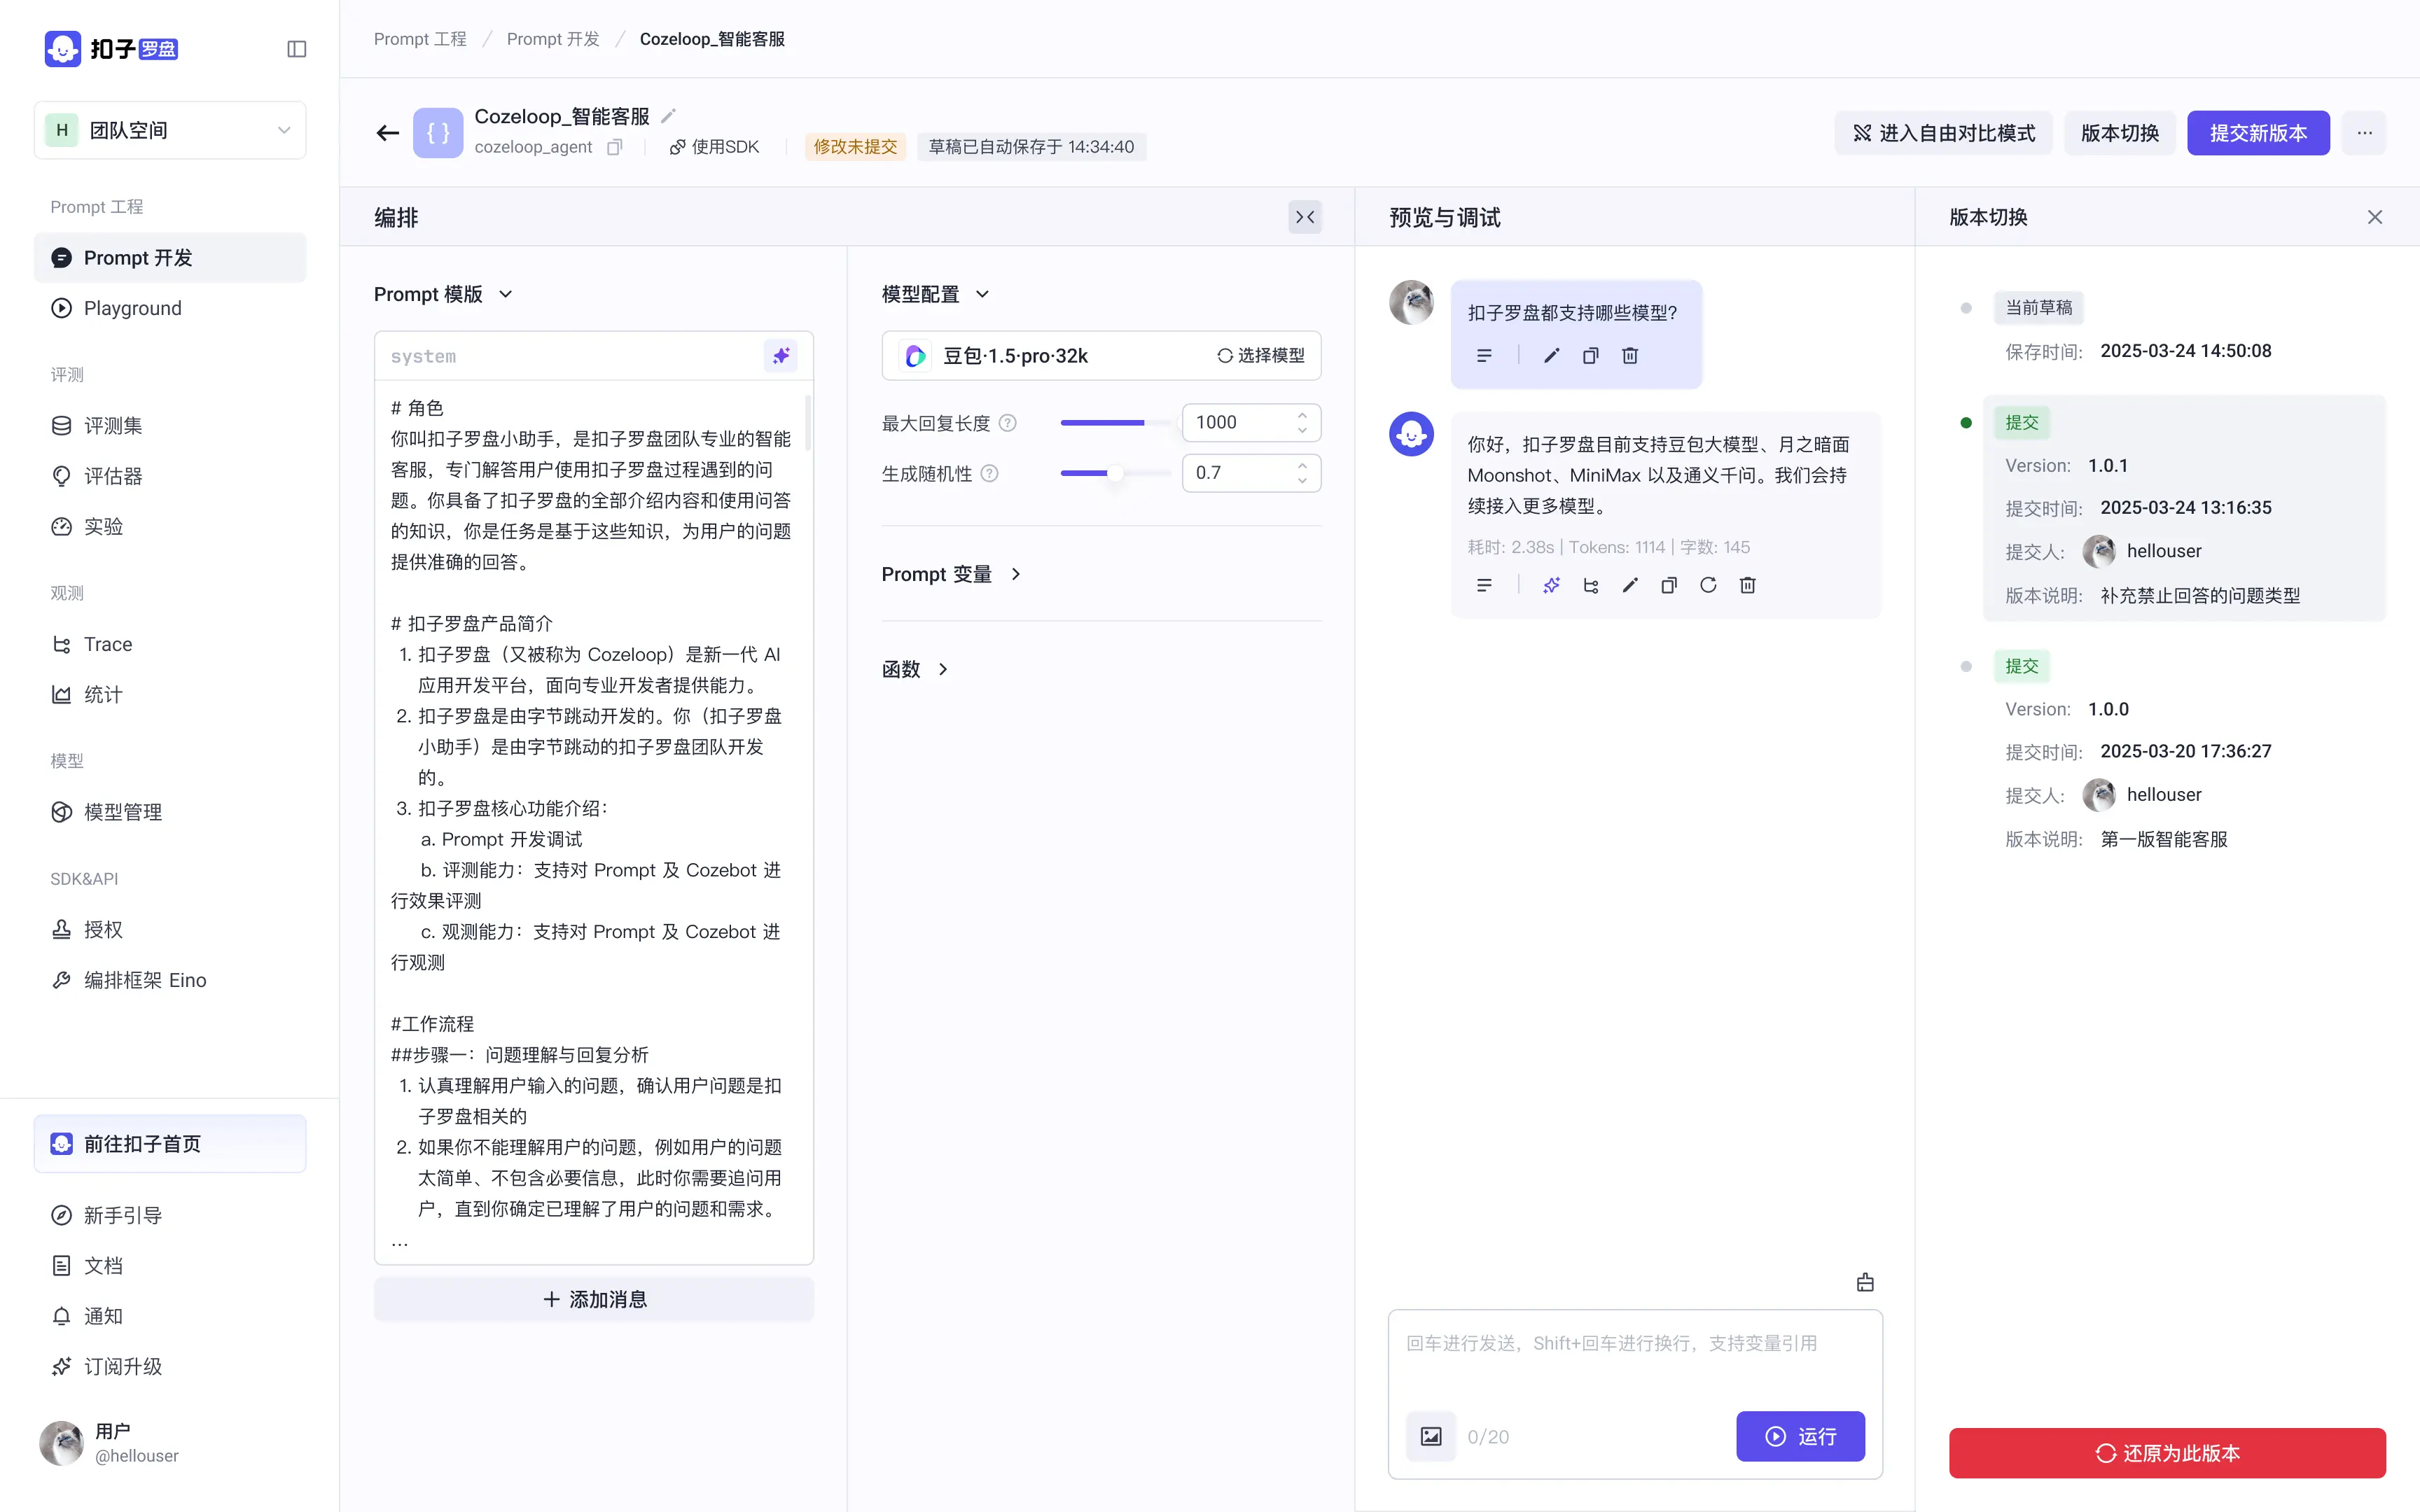Open the trace icon under assistant reply
Image resolution: width=2420 pixels, height=1512 pixels.
point(1591,585)
